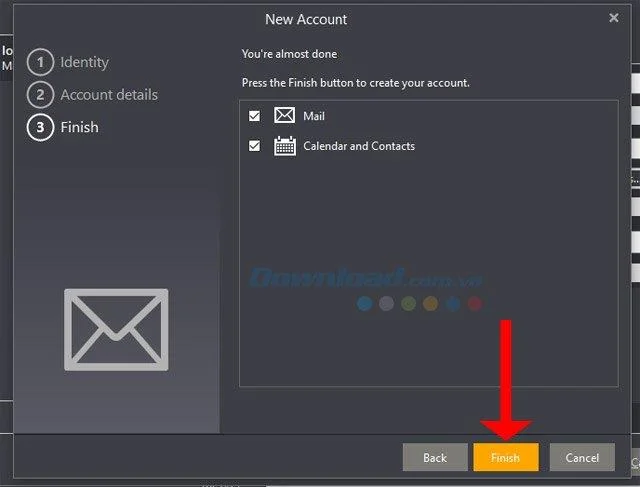Click the 'Calendar and Contacts' label
This screenshot has height=487, width=640.
tap(359, 146)
